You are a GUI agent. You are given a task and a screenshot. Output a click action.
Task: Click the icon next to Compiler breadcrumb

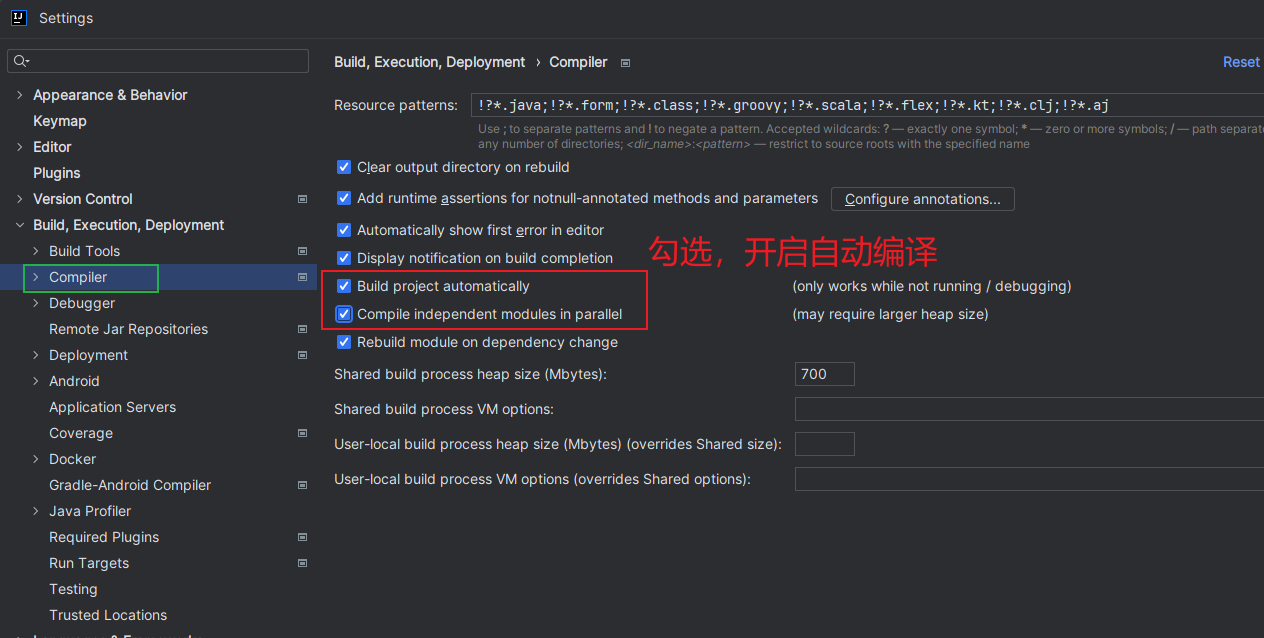click(x=625, y=63)
